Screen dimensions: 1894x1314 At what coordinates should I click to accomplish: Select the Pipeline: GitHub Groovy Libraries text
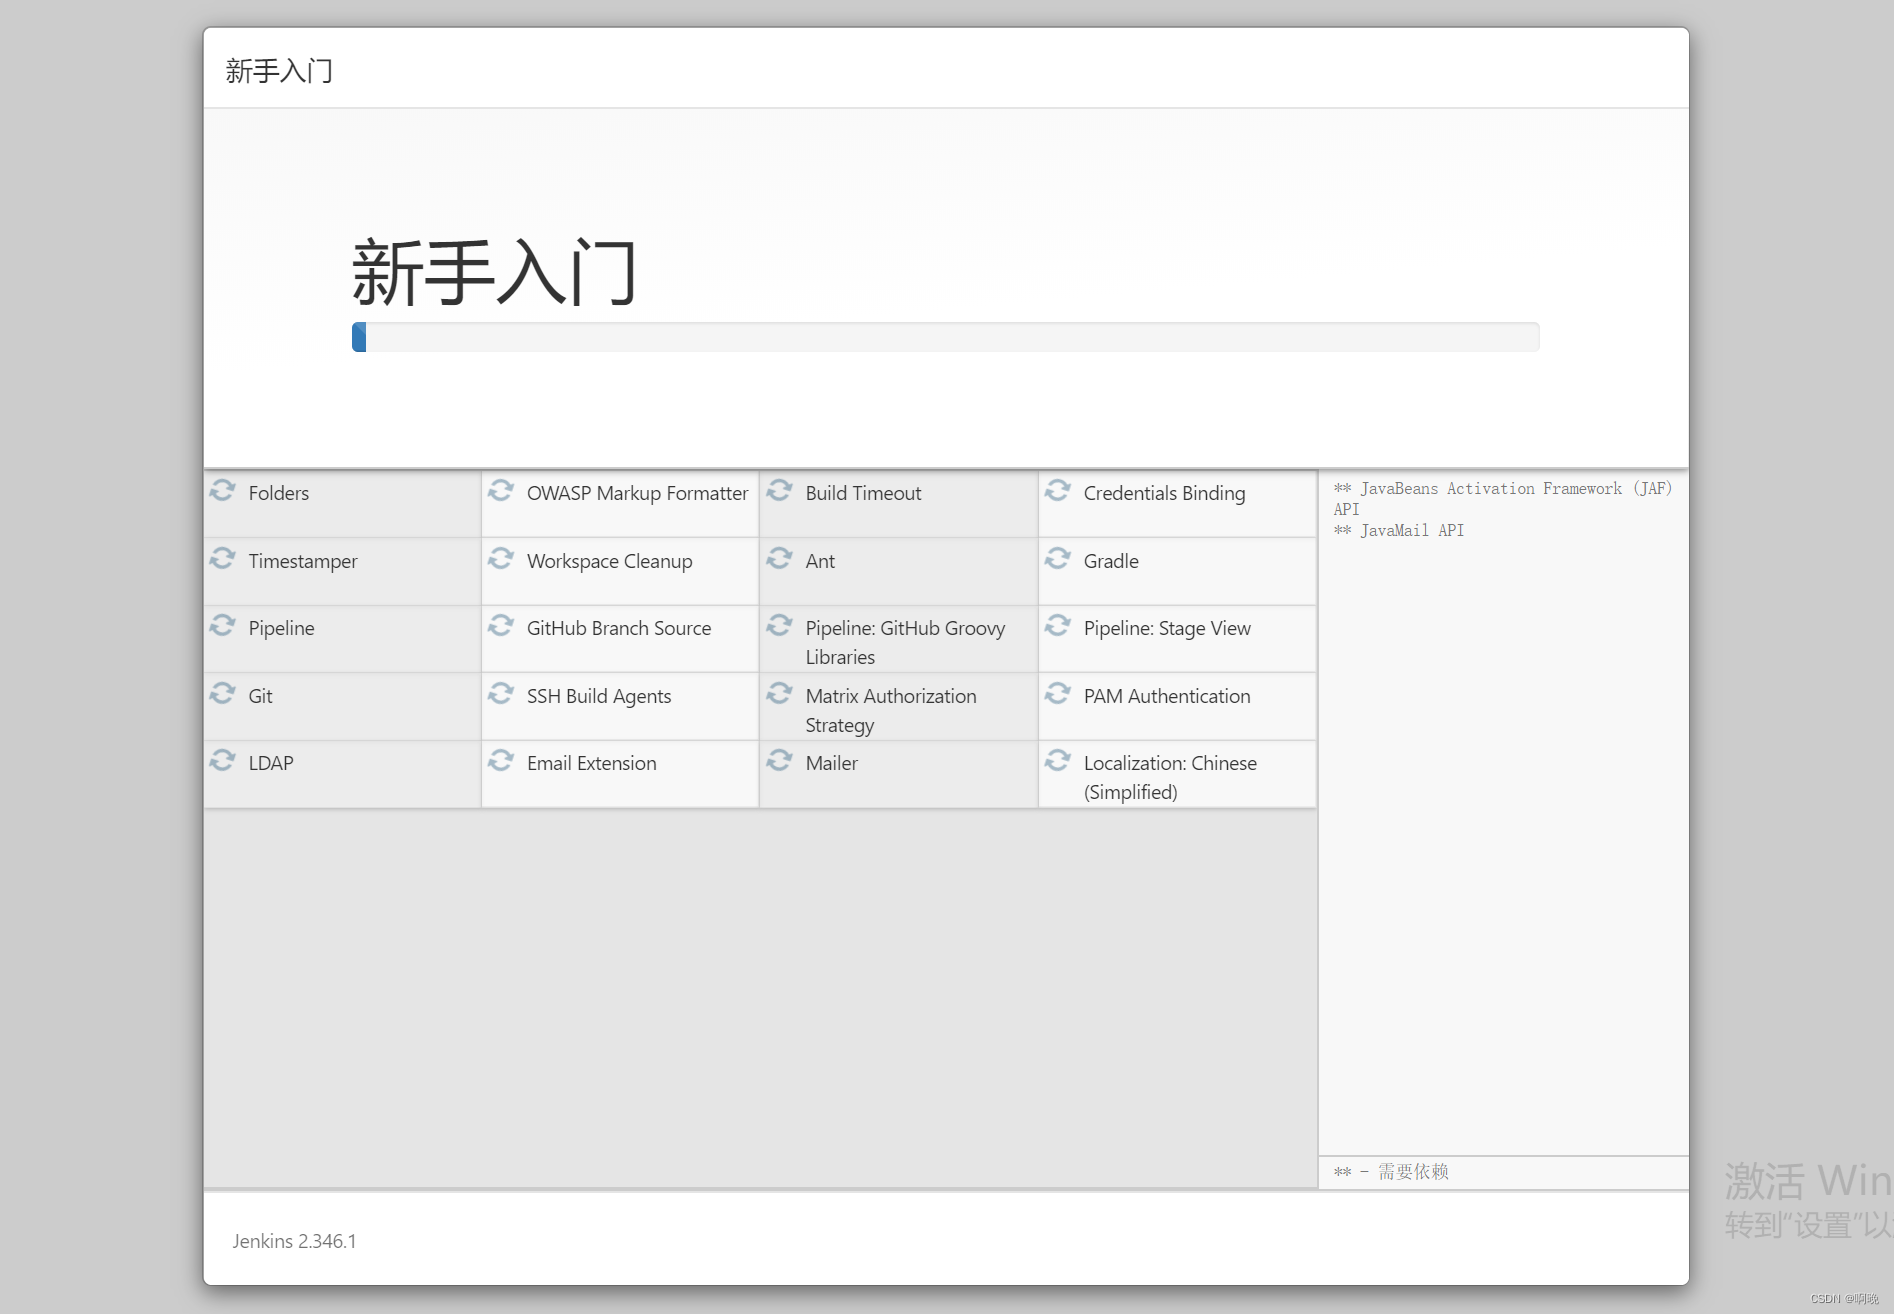[x=905, y=642]
